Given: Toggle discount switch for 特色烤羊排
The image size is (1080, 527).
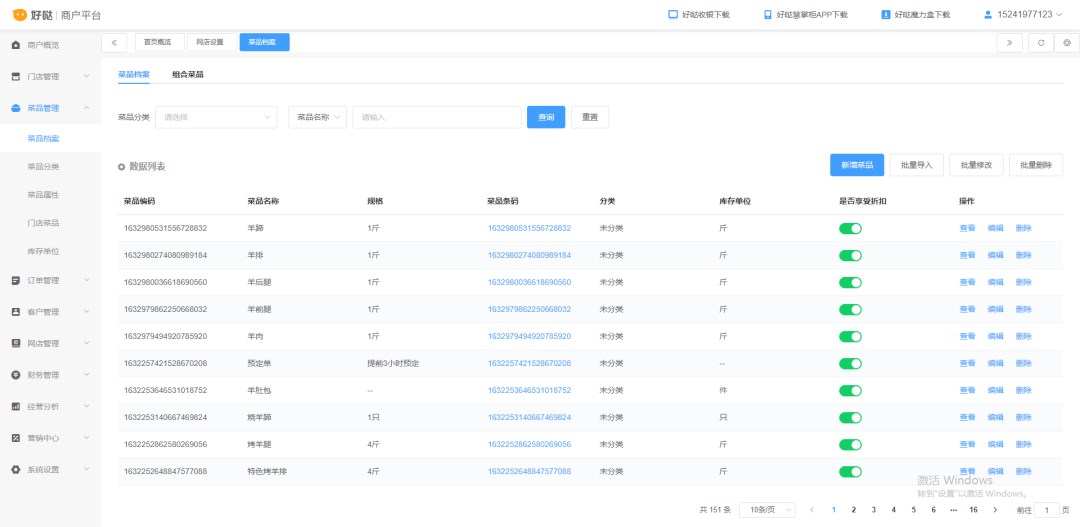Looking at the screenshot, I should click(850, 472).
